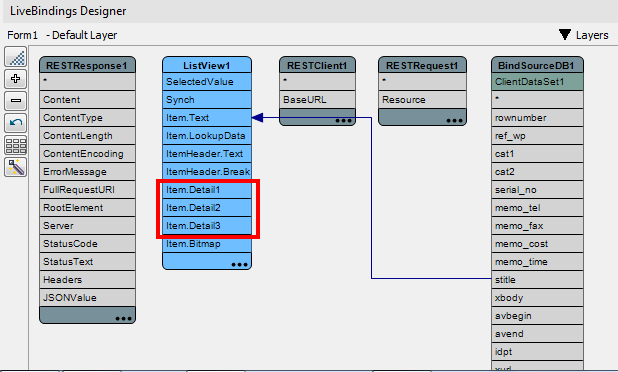Expand RESTRequest1 members with its ellipsis
This screenshot has height=372, width=618.
click(454, 121)
